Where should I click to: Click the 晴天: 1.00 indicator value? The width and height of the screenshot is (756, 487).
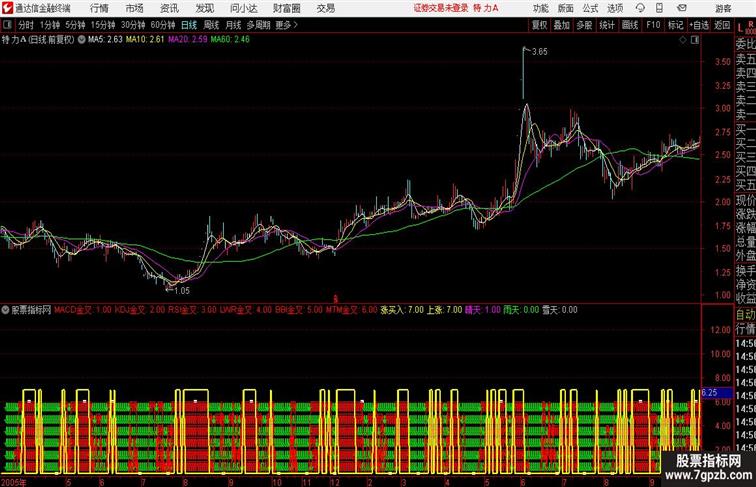pyautogui.click(x=483, y=310)
